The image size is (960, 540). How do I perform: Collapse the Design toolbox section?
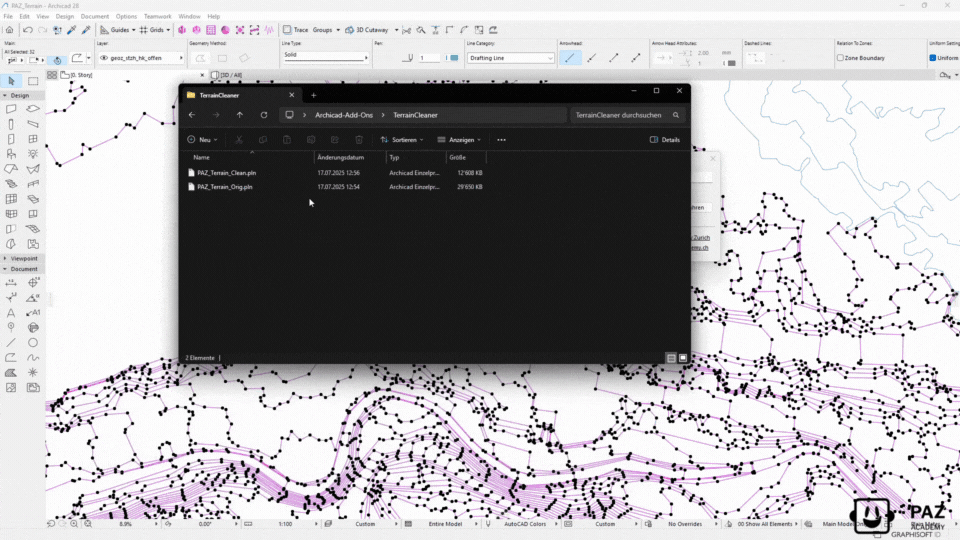click(x=5, y=96)
